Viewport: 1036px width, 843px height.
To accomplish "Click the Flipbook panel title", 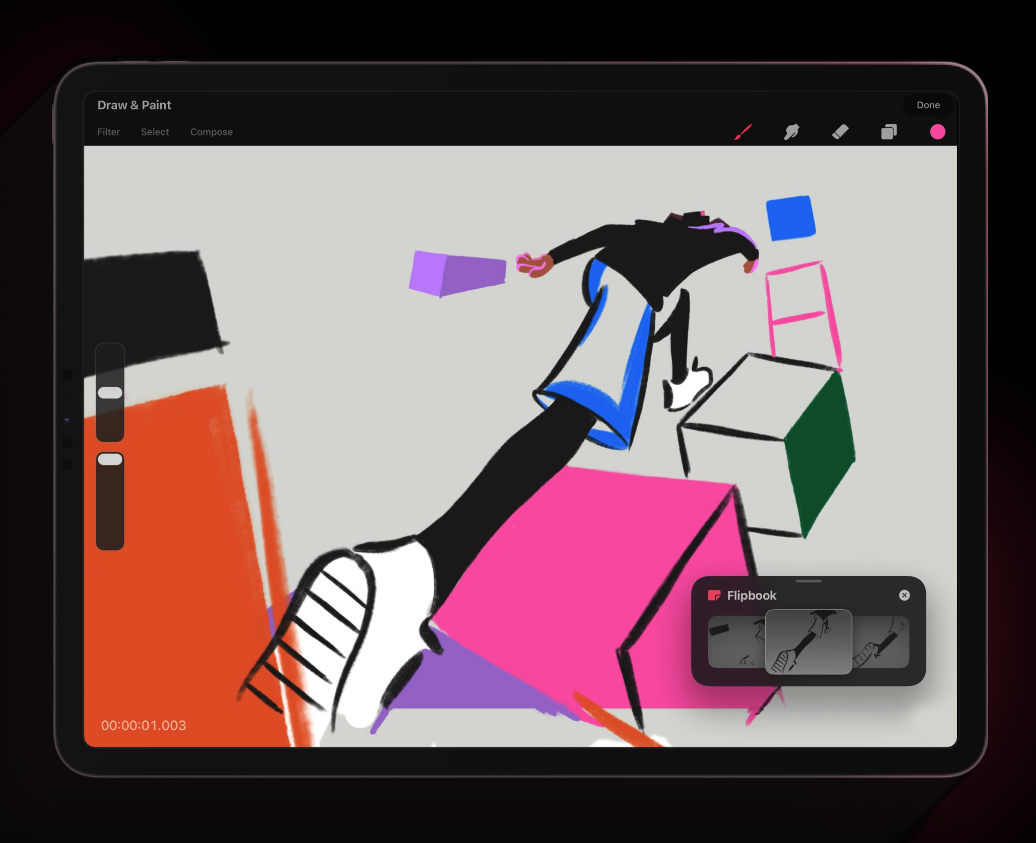I will 752,595.
